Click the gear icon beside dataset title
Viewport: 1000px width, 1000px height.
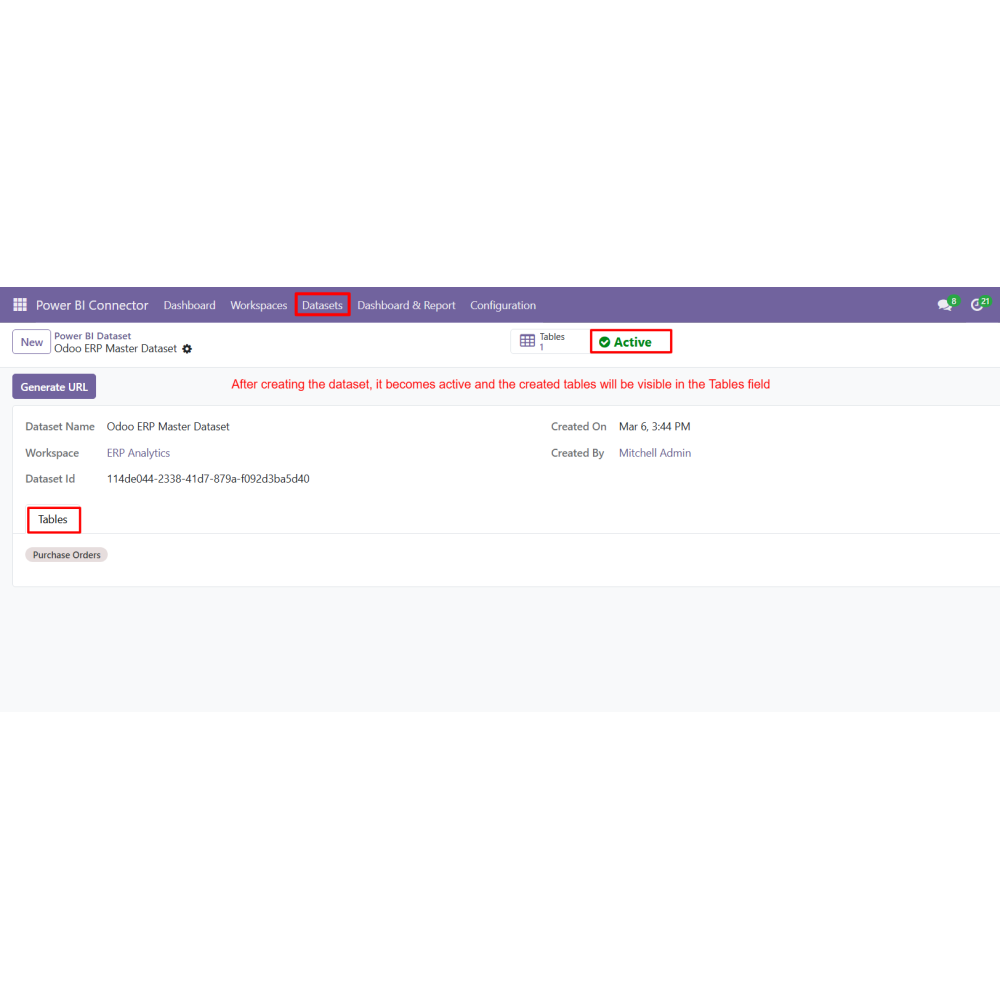187,349
